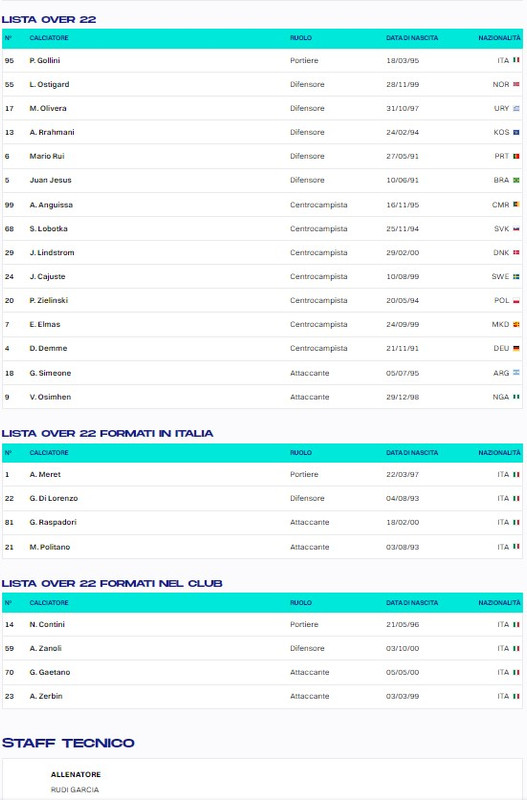
Task: Select player name L. Ostigard
Action: click(x=49, y=84)
